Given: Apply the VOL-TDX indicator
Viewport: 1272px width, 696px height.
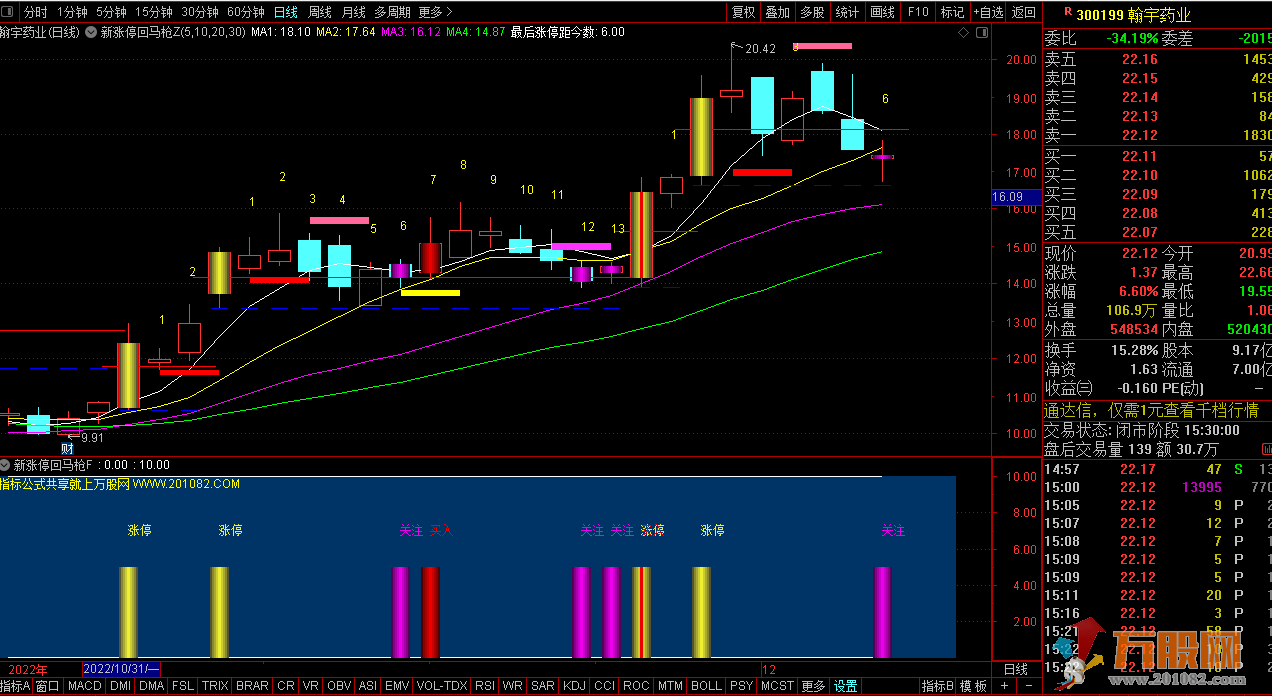Looking at the screenshot, I should coord(441,686).
